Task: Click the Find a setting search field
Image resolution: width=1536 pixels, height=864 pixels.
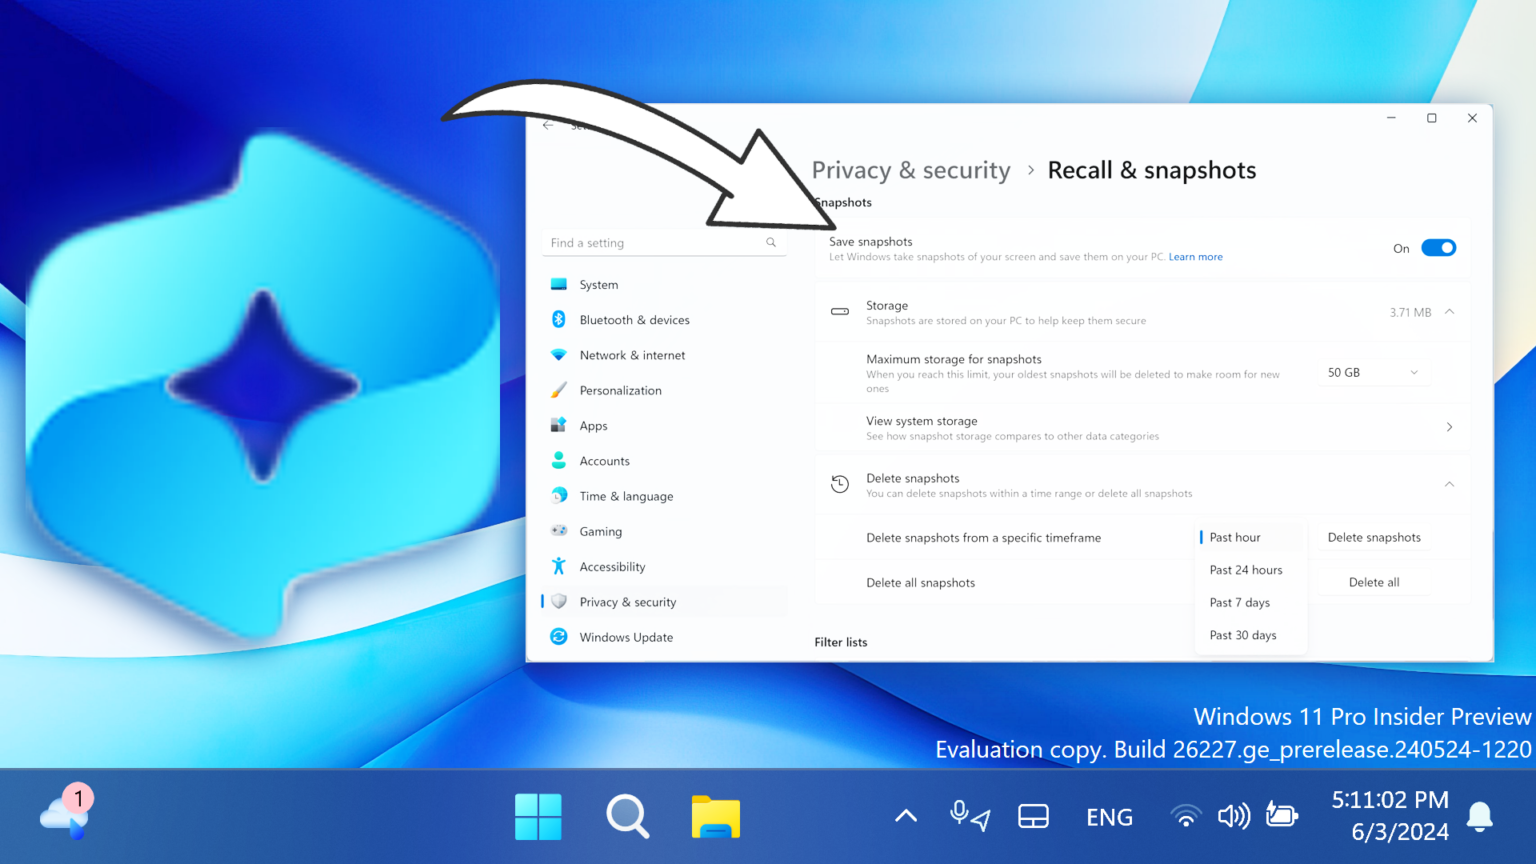Action: pos(664,243)
